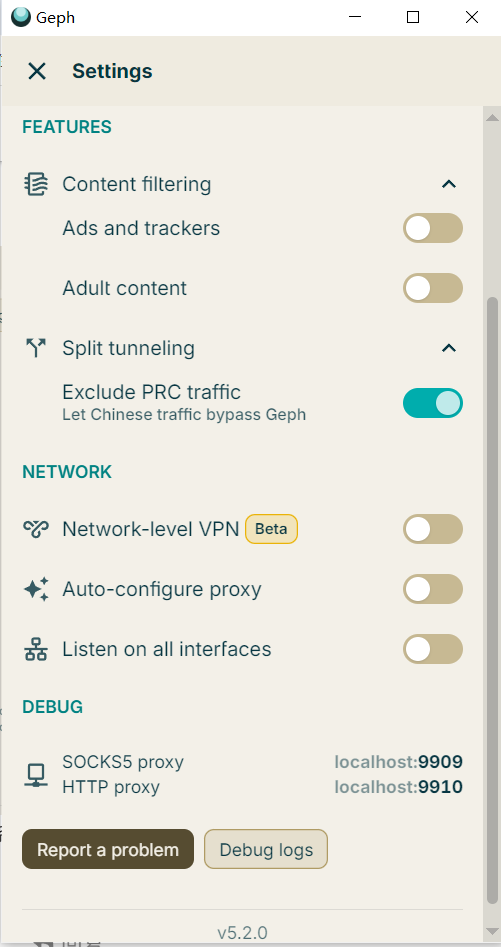Collapse the Split tunneling section chevron
Viewport: 501px width, 947px height.
[448, 348]
